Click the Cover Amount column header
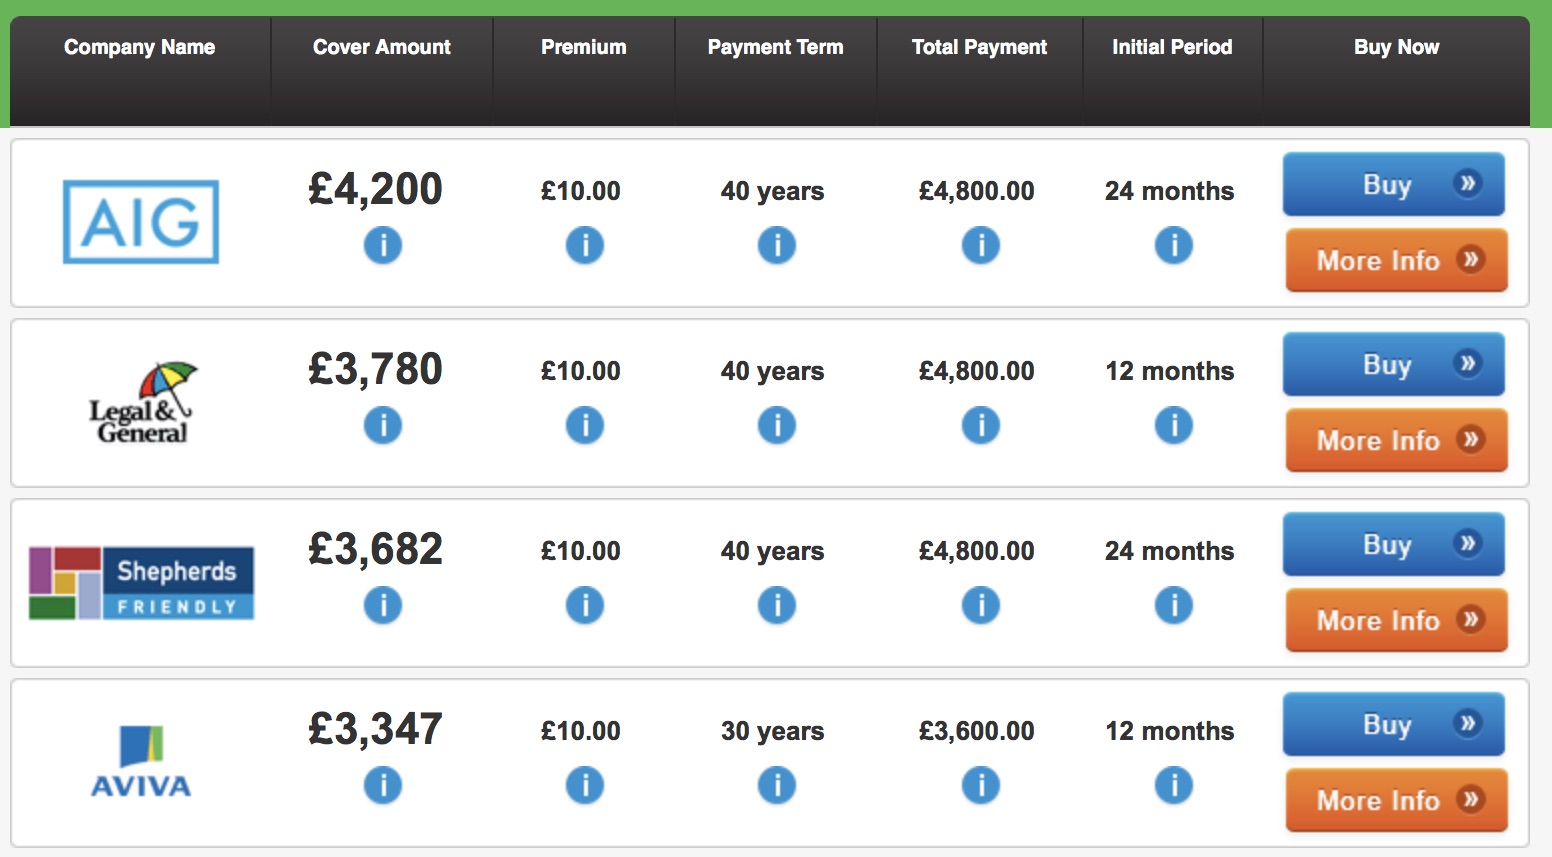 381,47
